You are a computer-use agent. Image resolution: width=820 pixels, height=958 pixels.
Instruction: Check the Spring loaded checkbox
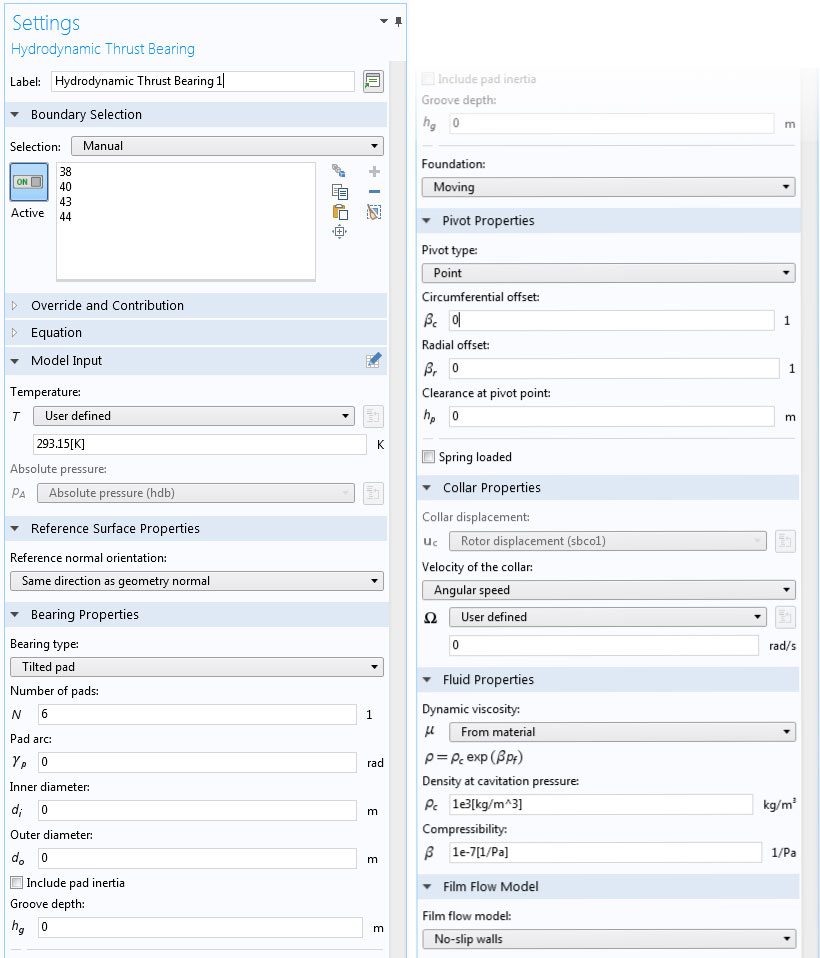(x=429, y=457)
